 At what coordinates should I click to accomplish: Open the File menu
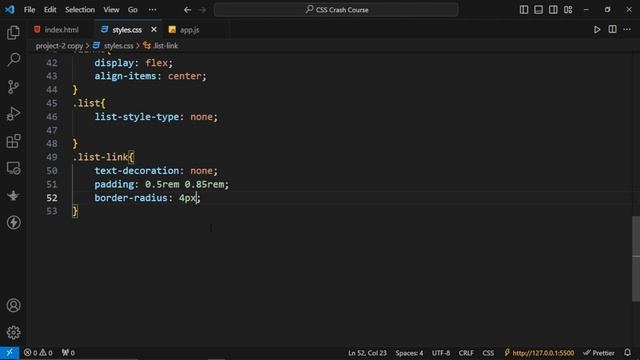pyautogui.click(x=29, y=9)
